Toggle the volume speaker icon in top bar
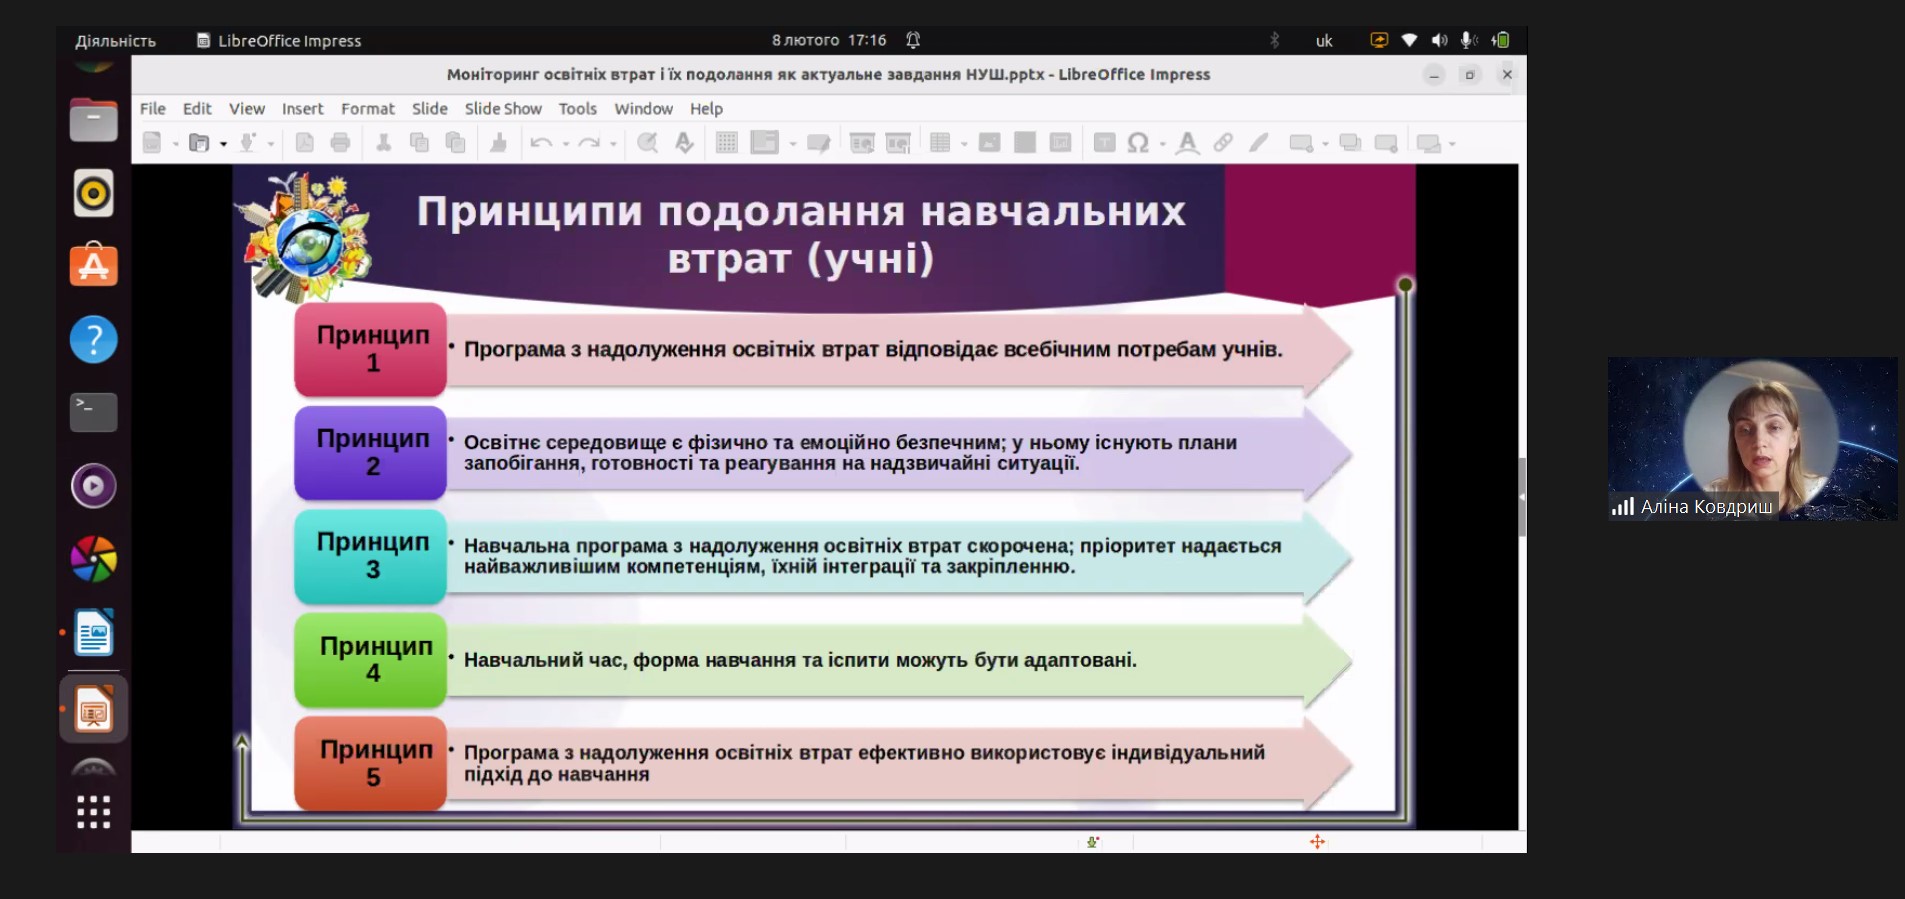The height and width of the screenshot is (899, 1905). pyautogui.click(x=1439, y=40)
